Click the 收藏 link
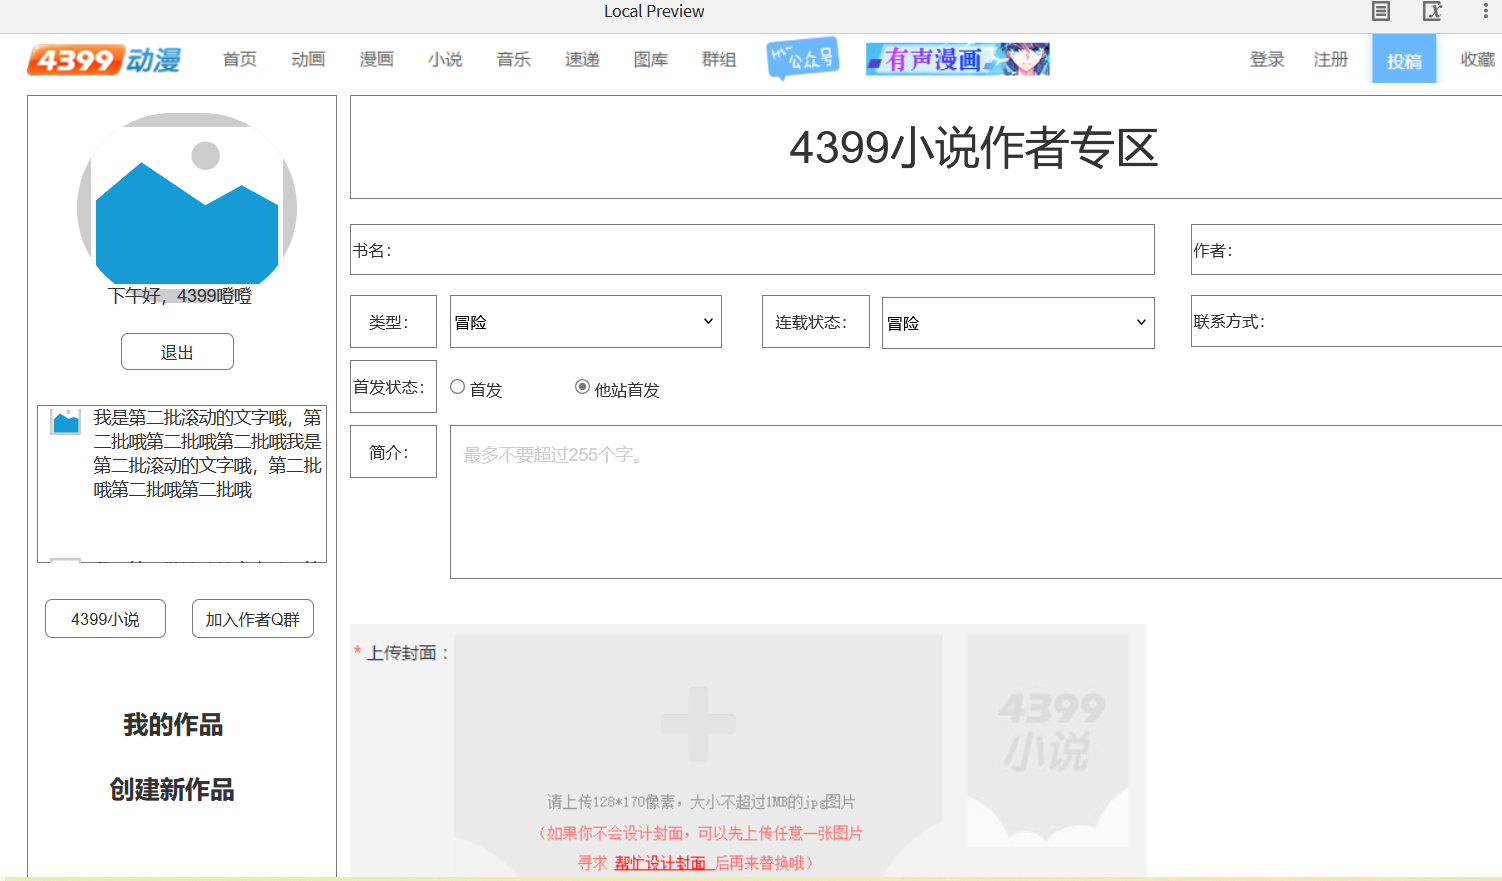 coord(1478,59)
